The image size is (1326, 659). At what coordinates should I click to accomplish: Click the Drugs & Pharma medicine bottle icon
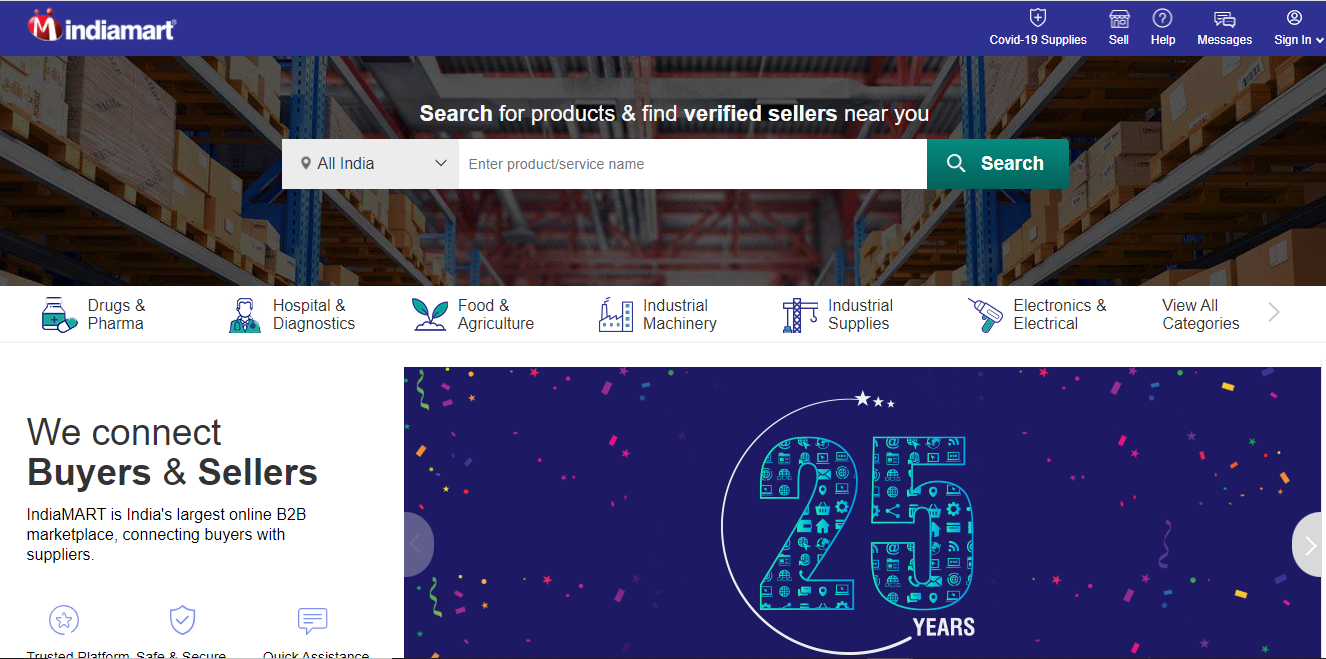[59, 315]
